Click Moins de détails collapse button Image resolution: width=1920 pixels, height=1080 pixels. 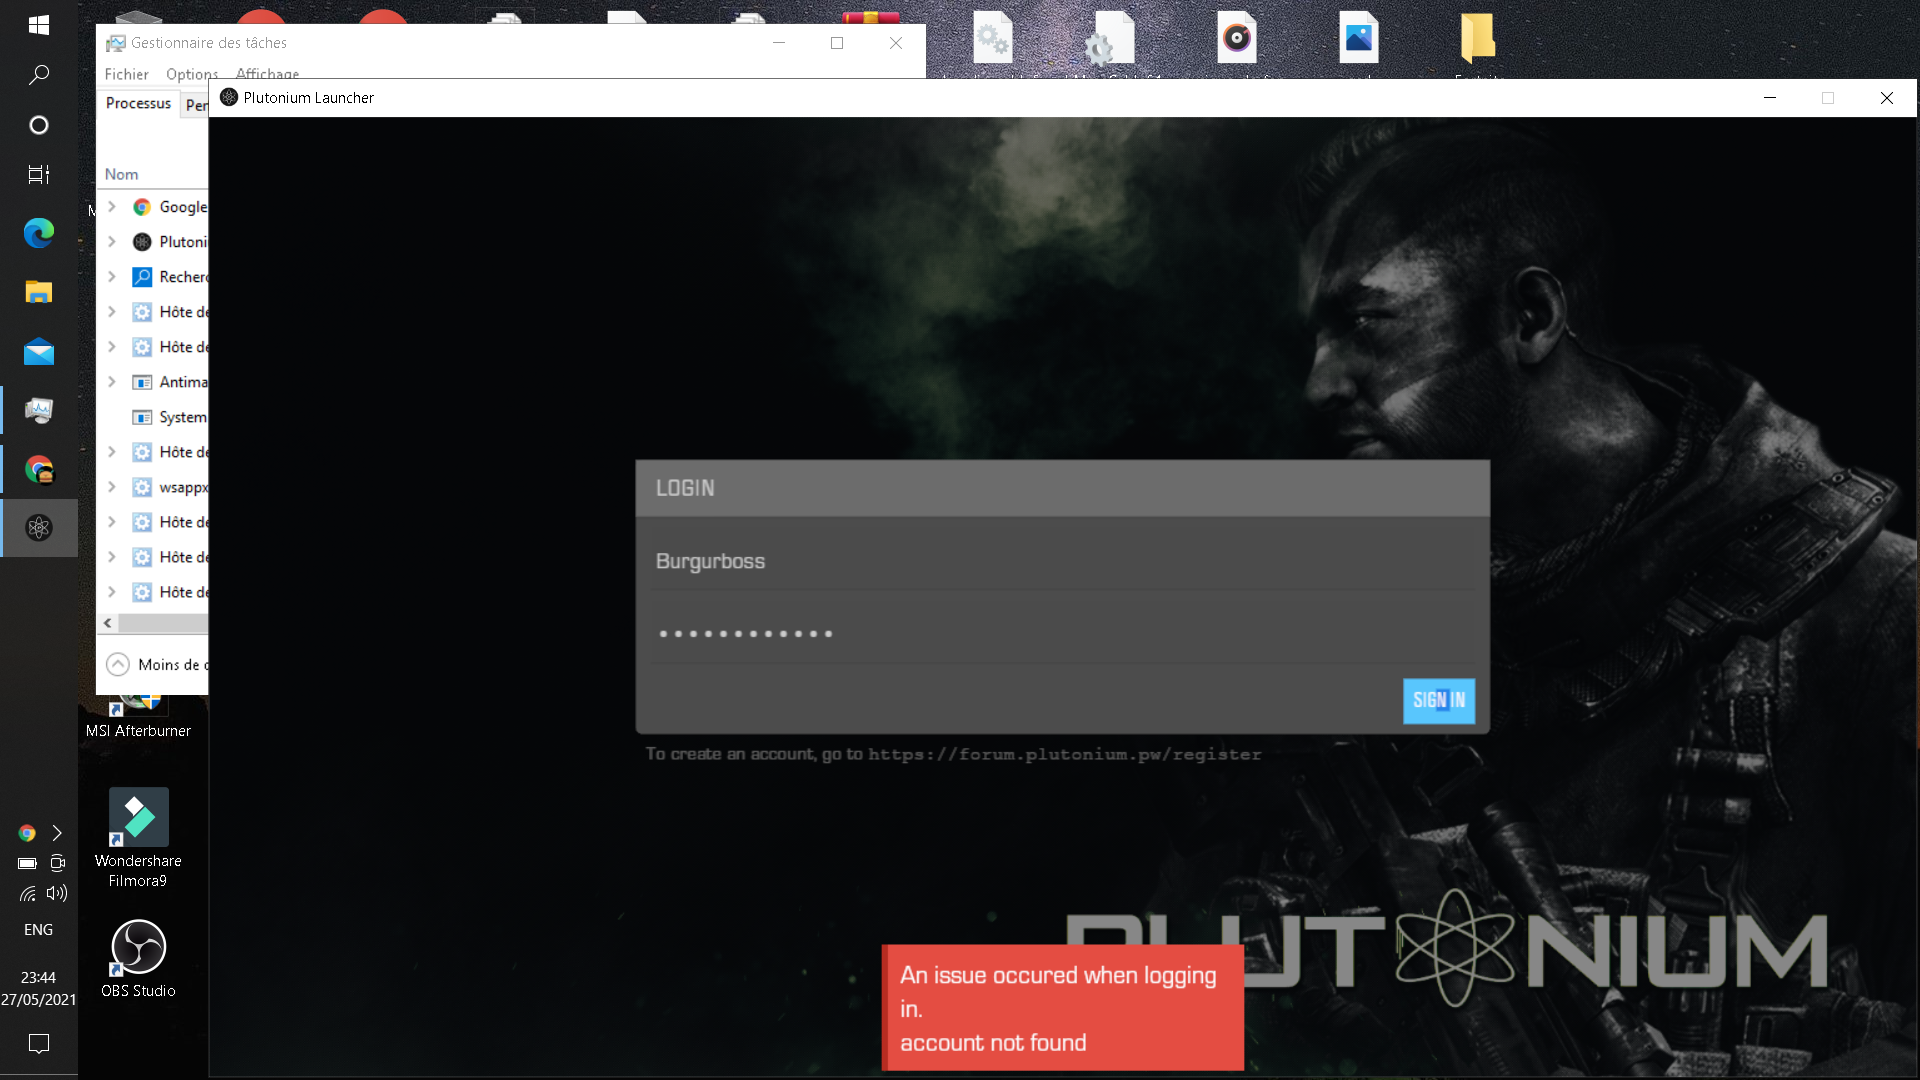point(157,665)
